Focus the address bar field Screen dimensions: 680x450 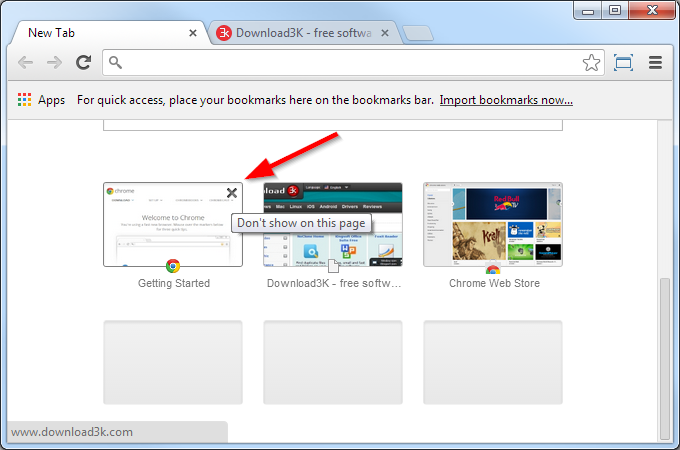point(353,63)
